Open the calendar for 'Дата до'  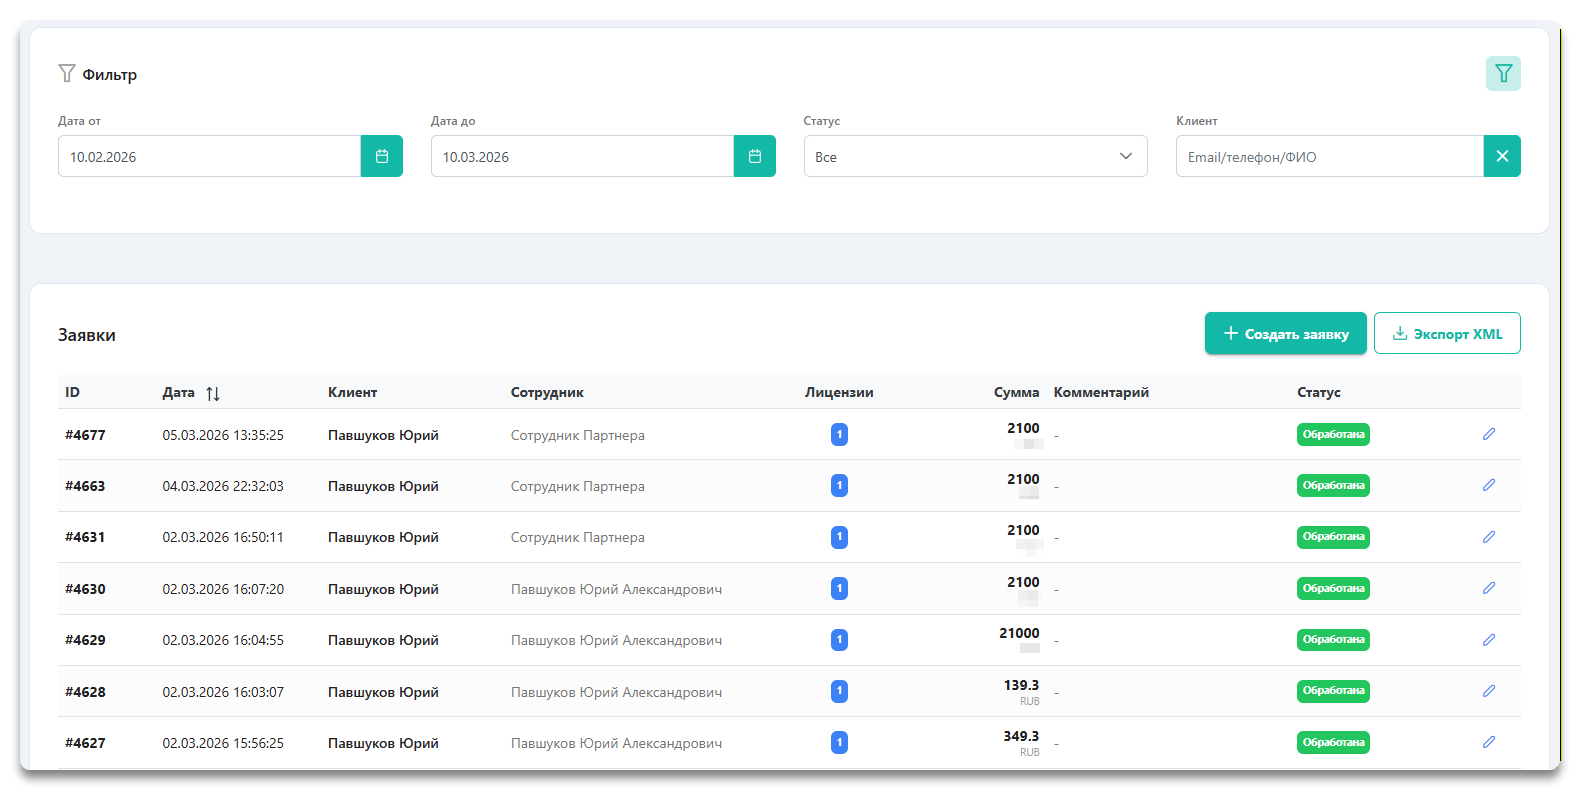point(754,157)
